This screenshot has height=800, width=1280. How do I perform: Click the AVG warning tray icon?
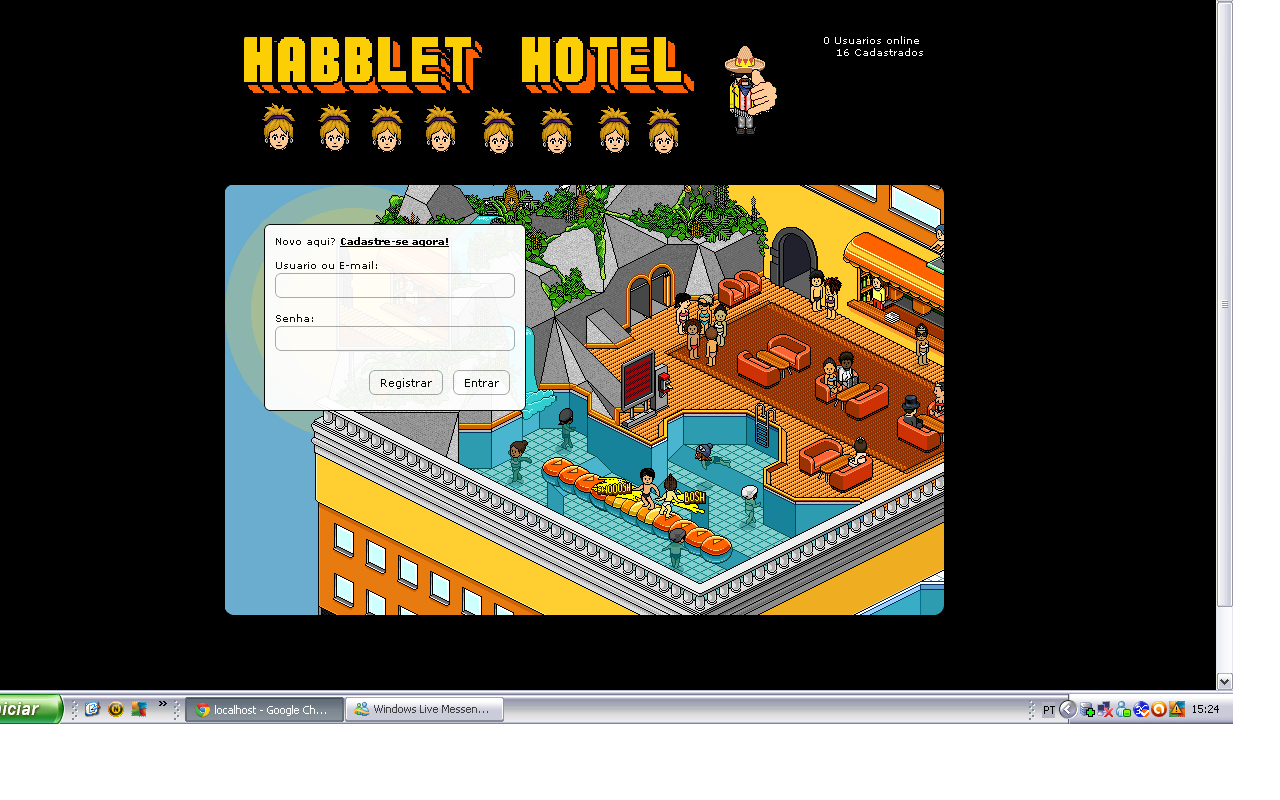[1177, 710]
